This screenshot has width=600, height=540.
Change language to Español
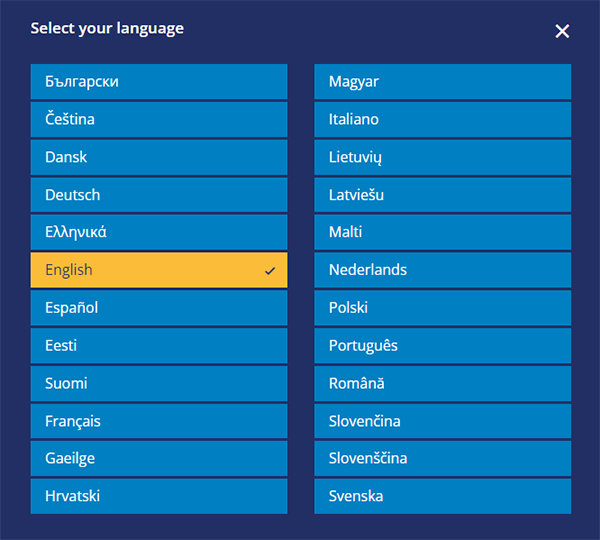click(x=158, y=308)
